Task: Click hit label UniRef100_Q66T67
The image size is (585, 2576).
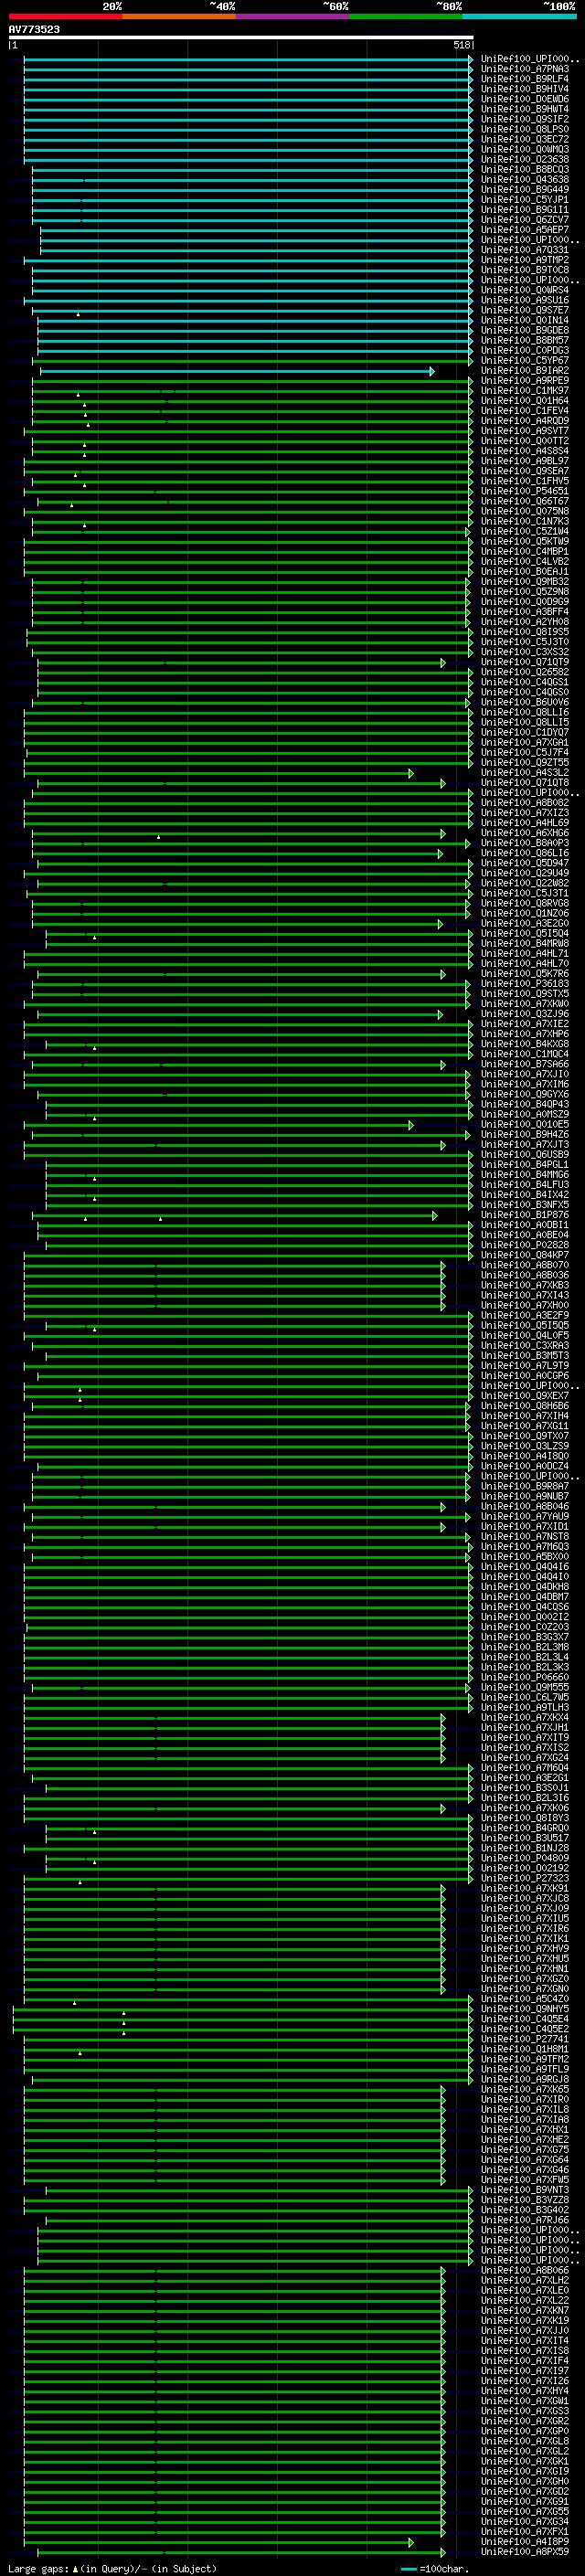Action: [524, 502]
